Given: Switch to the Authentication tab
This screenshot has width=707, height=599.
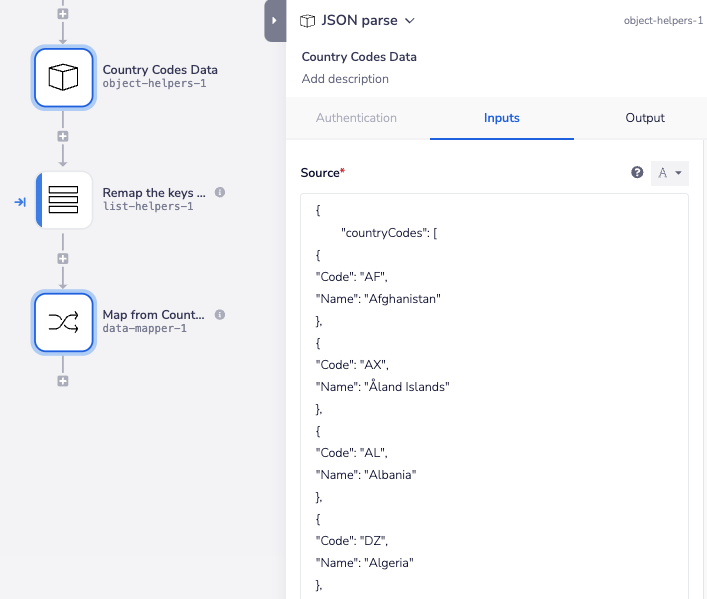Looking at the screenshot, I should (356, 118).
